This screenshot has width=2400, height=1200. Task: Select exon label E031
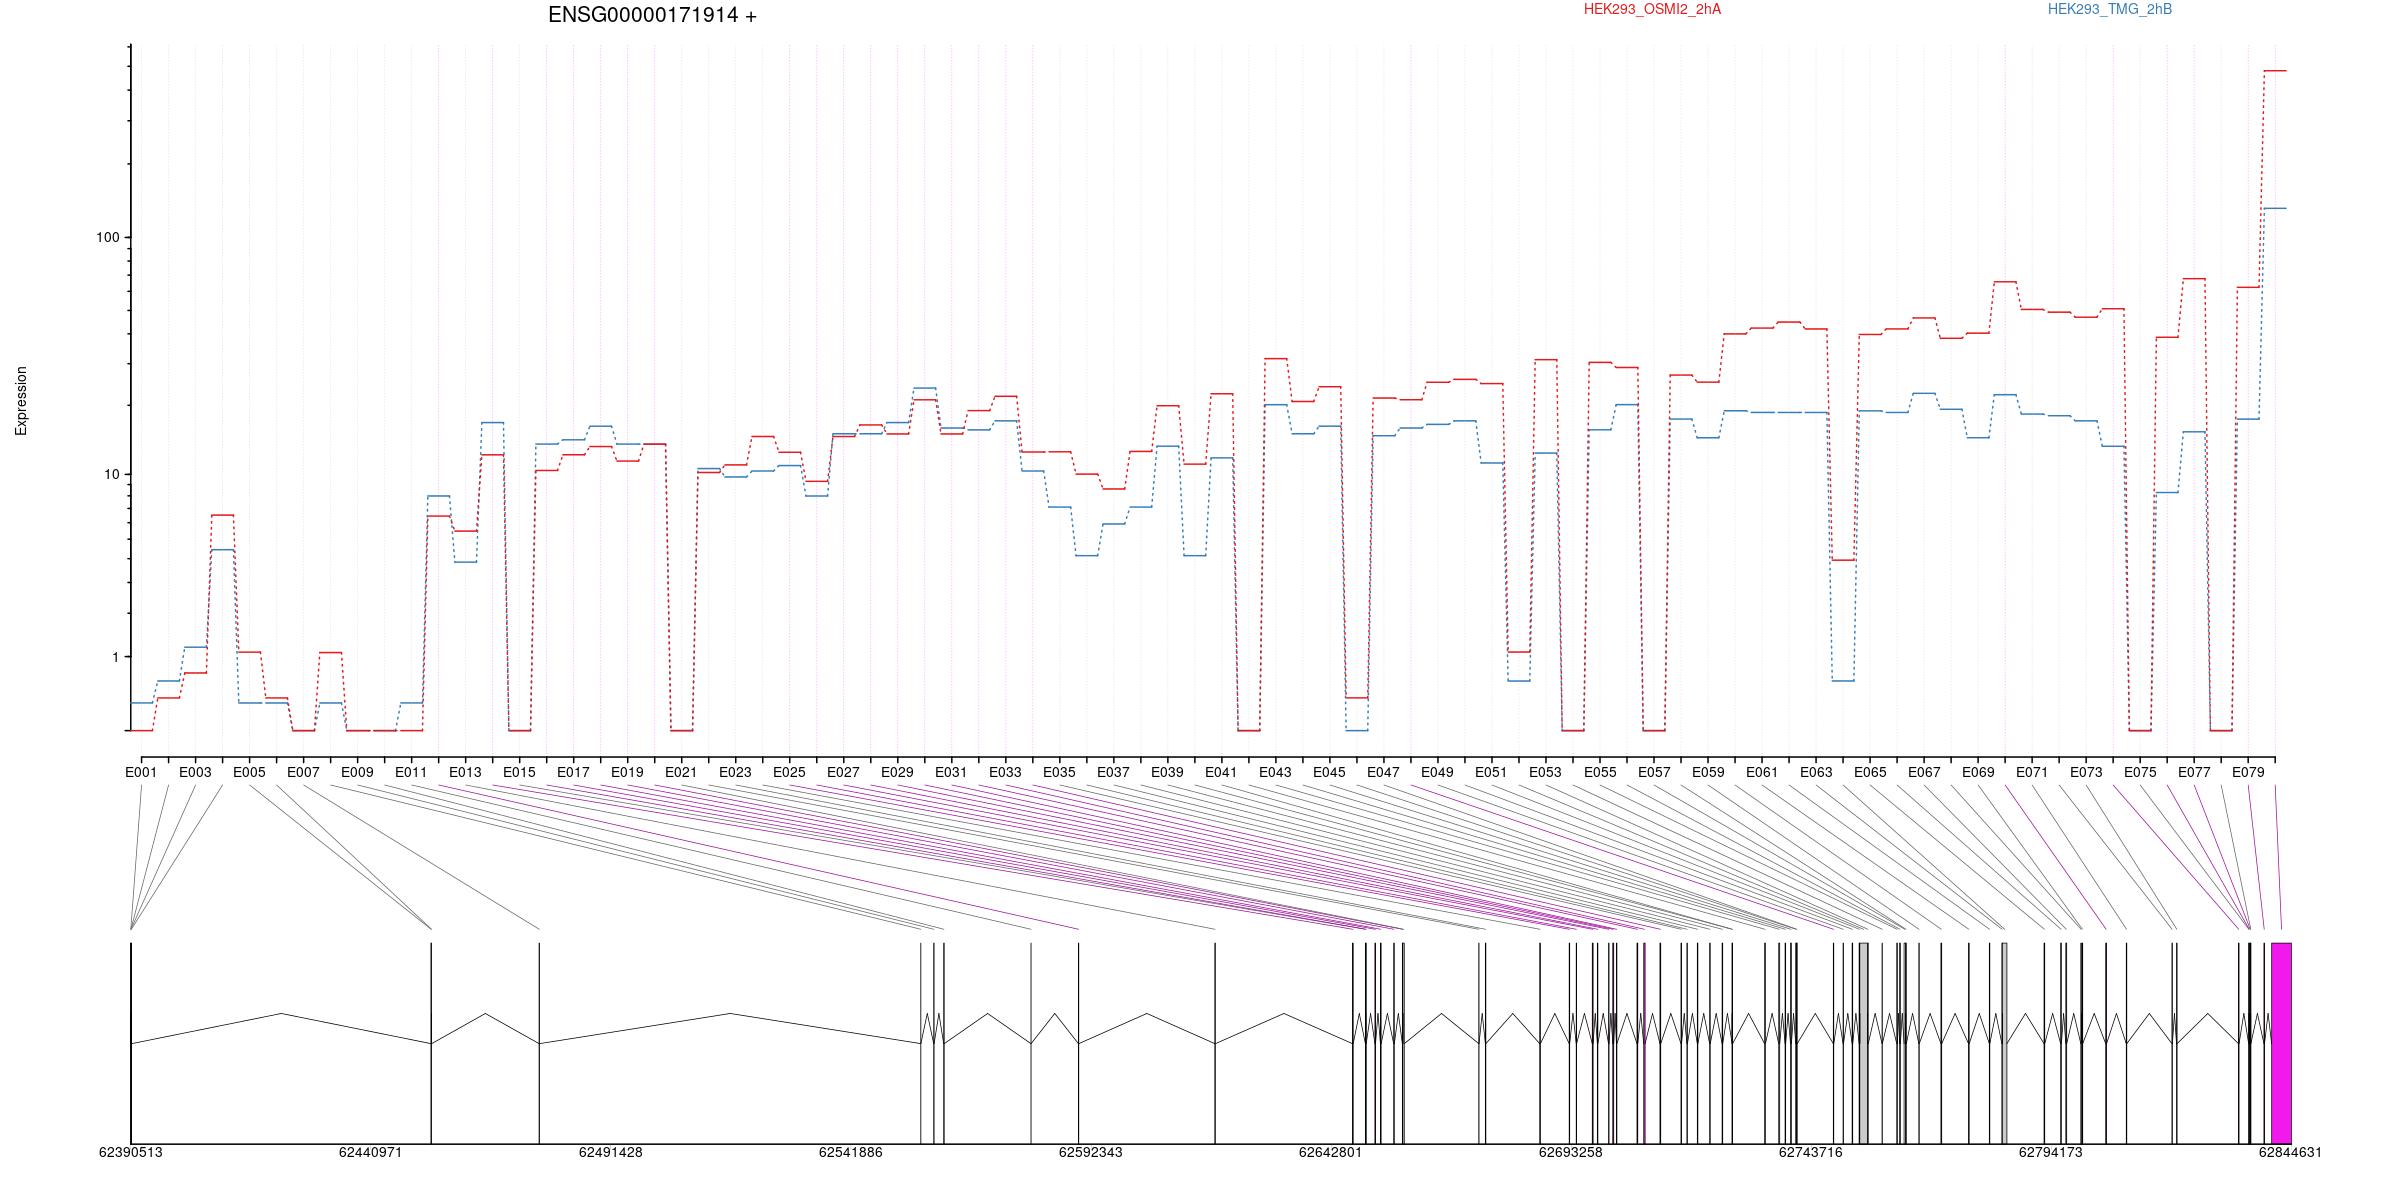pos(951,772)
